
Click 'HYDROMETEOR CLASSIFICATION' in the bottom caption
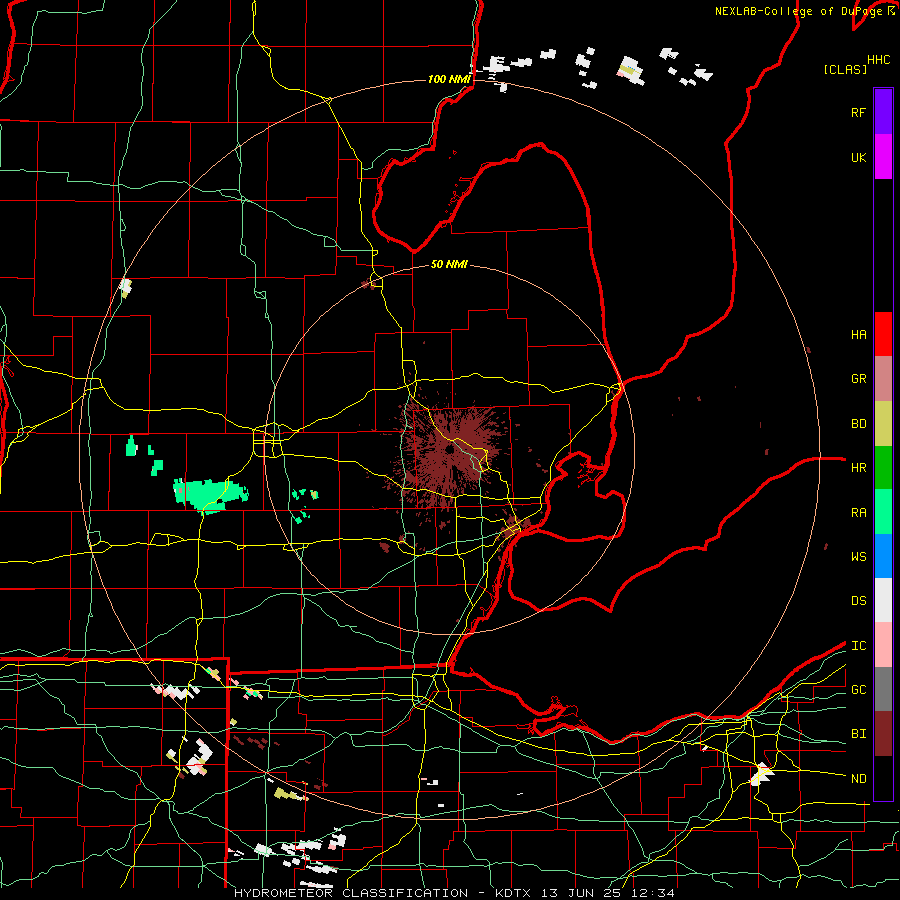coord(351,893)
